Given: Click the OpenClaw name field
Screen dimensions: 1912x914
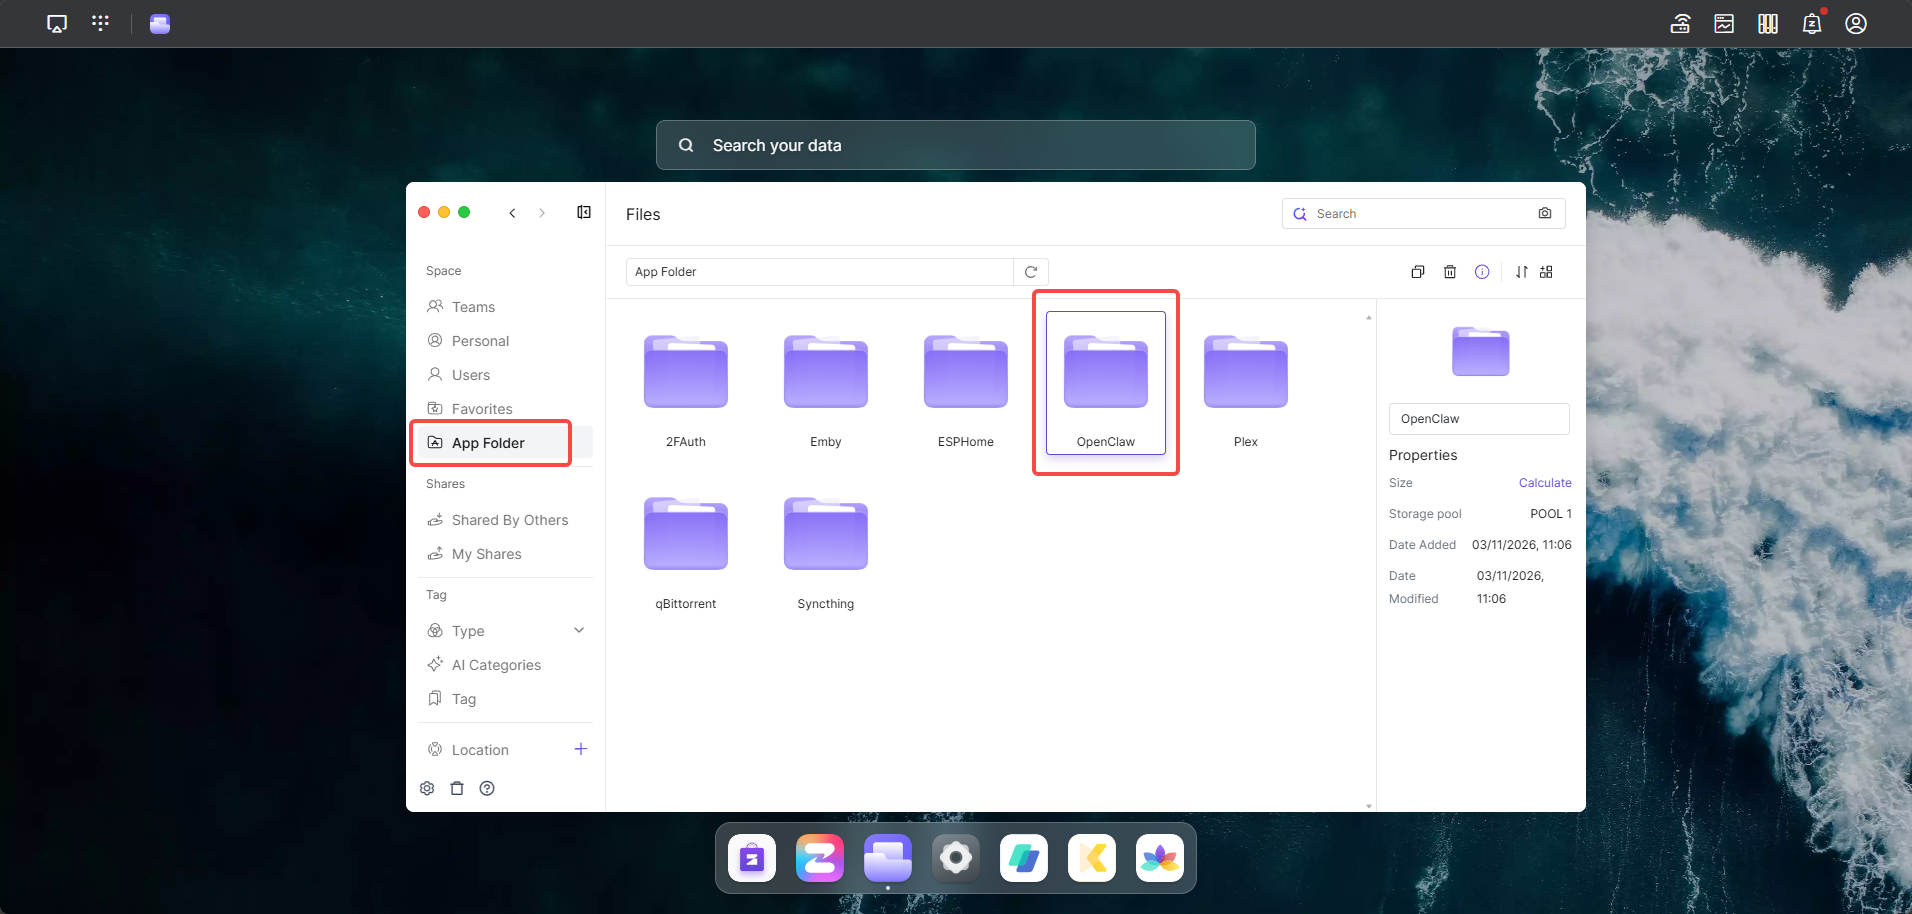Looking at the screenshot, I should (x=1478, y=419).
